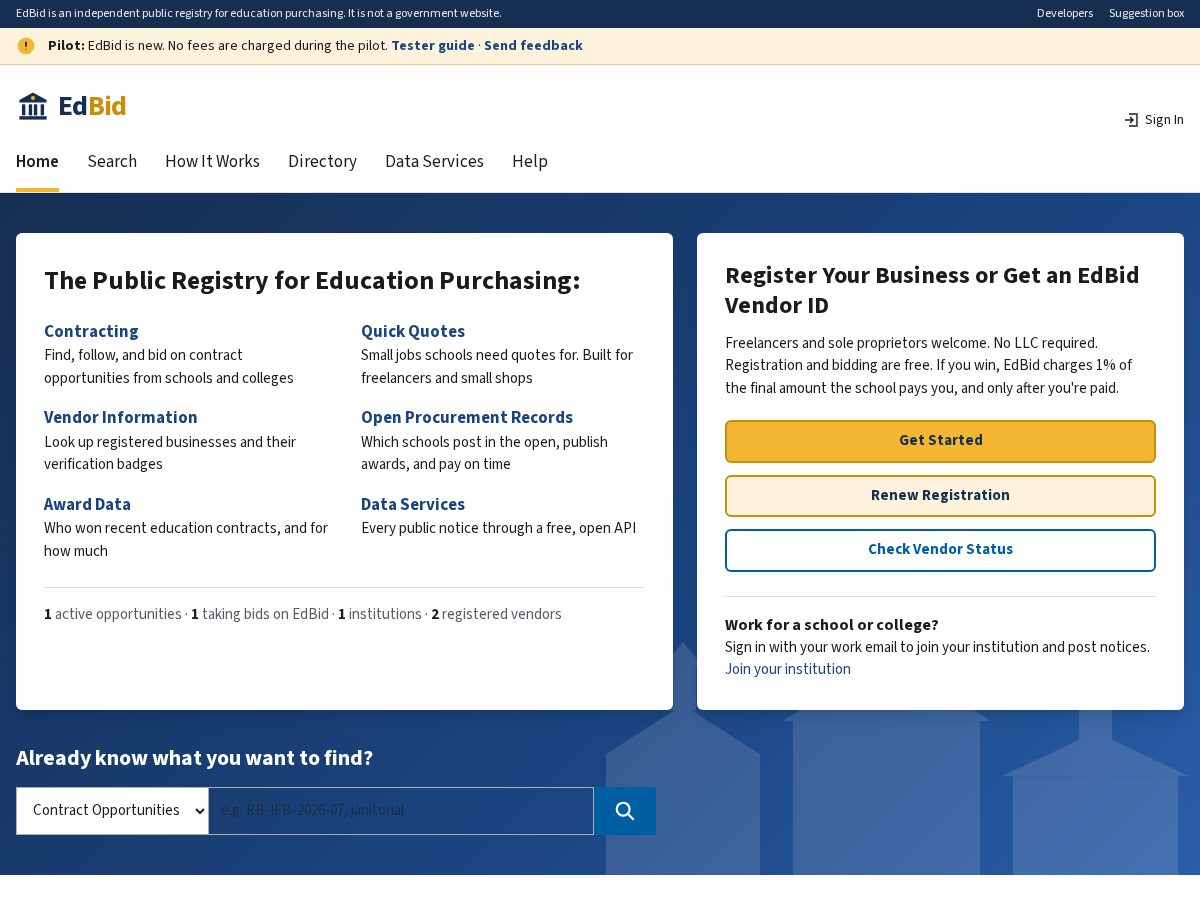Open How It Works page
The height and width of the screenshot is (900, 1200).
tap(212, 161)
